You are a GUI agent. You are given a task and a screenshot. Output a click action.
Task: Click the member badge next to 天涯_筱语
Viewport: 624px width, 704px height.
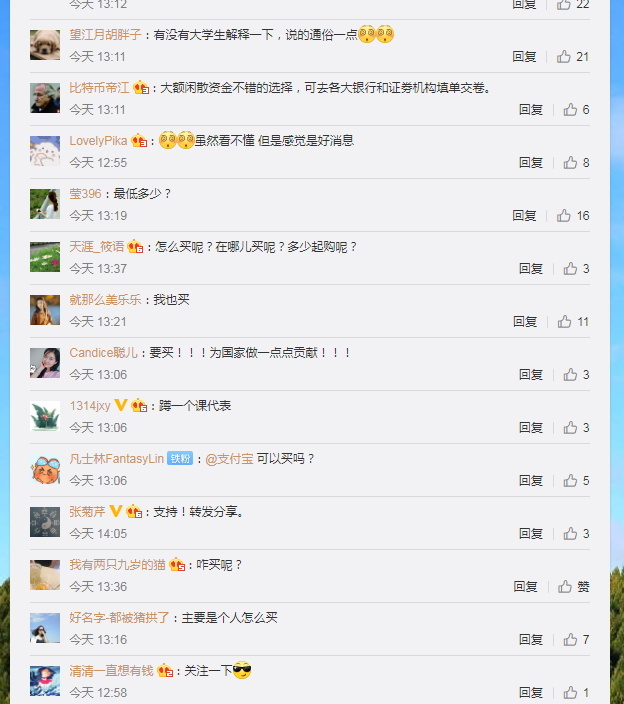(x=135, y=246)
